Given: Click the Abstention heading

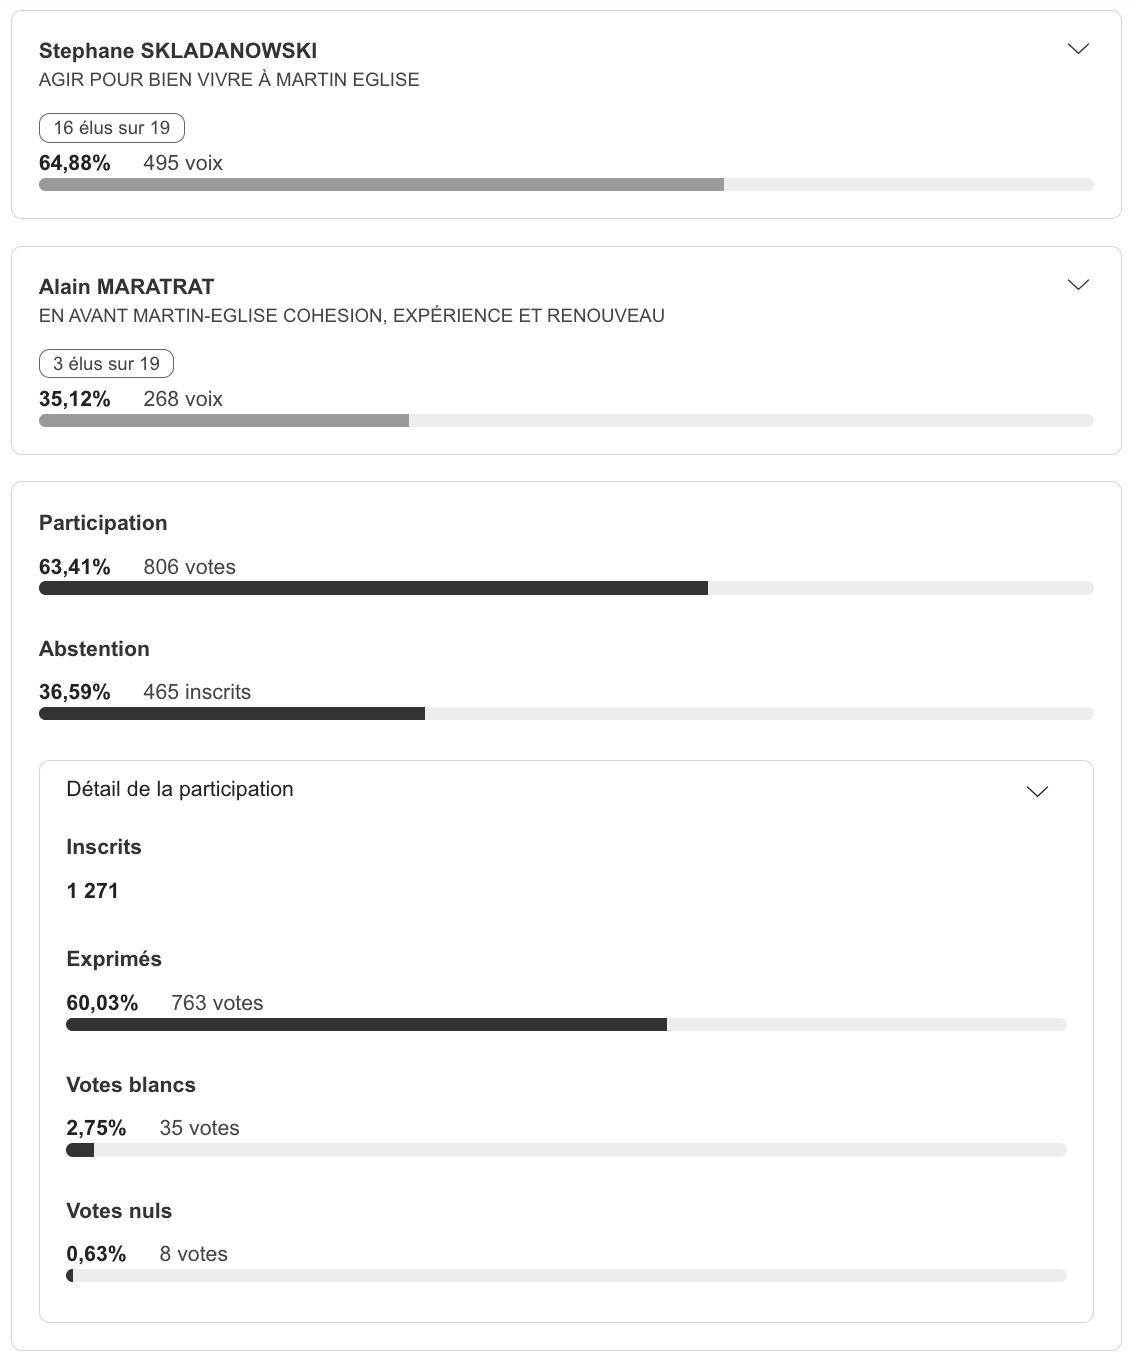Looking at the screenshot, I should pos(94,648).
